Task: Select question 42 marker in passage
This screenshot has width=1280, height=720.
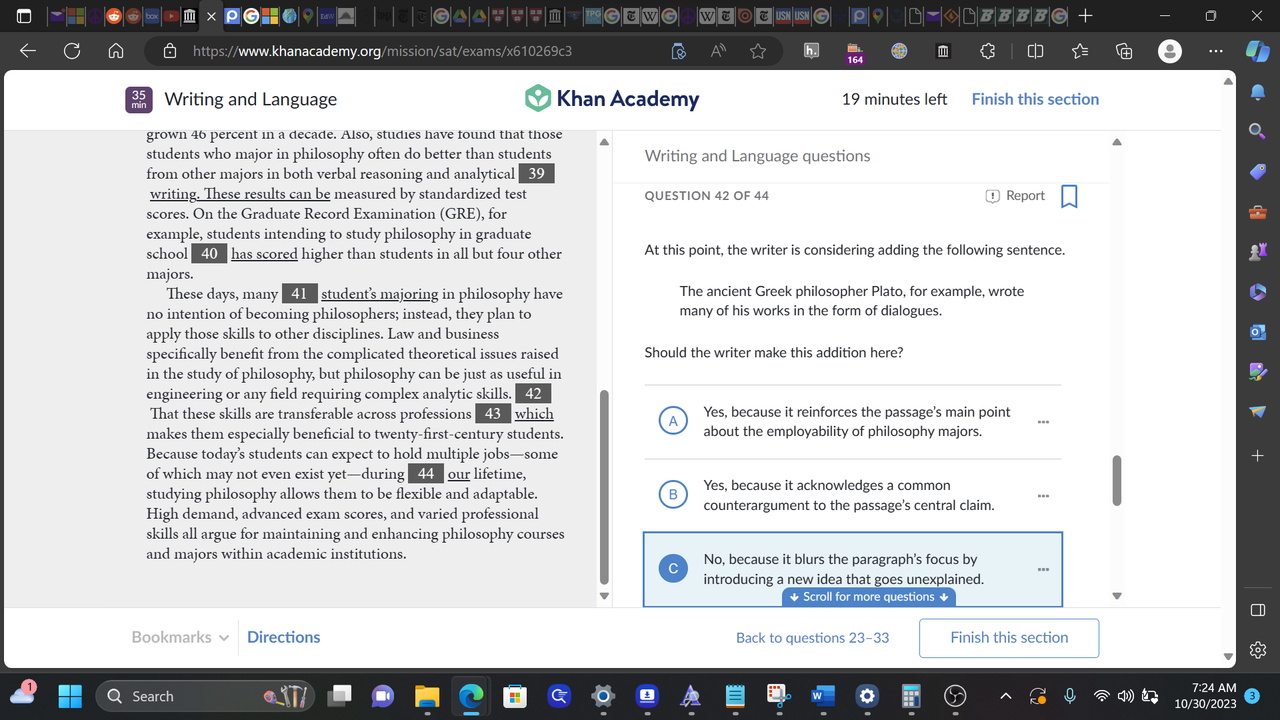Action: 533,394
